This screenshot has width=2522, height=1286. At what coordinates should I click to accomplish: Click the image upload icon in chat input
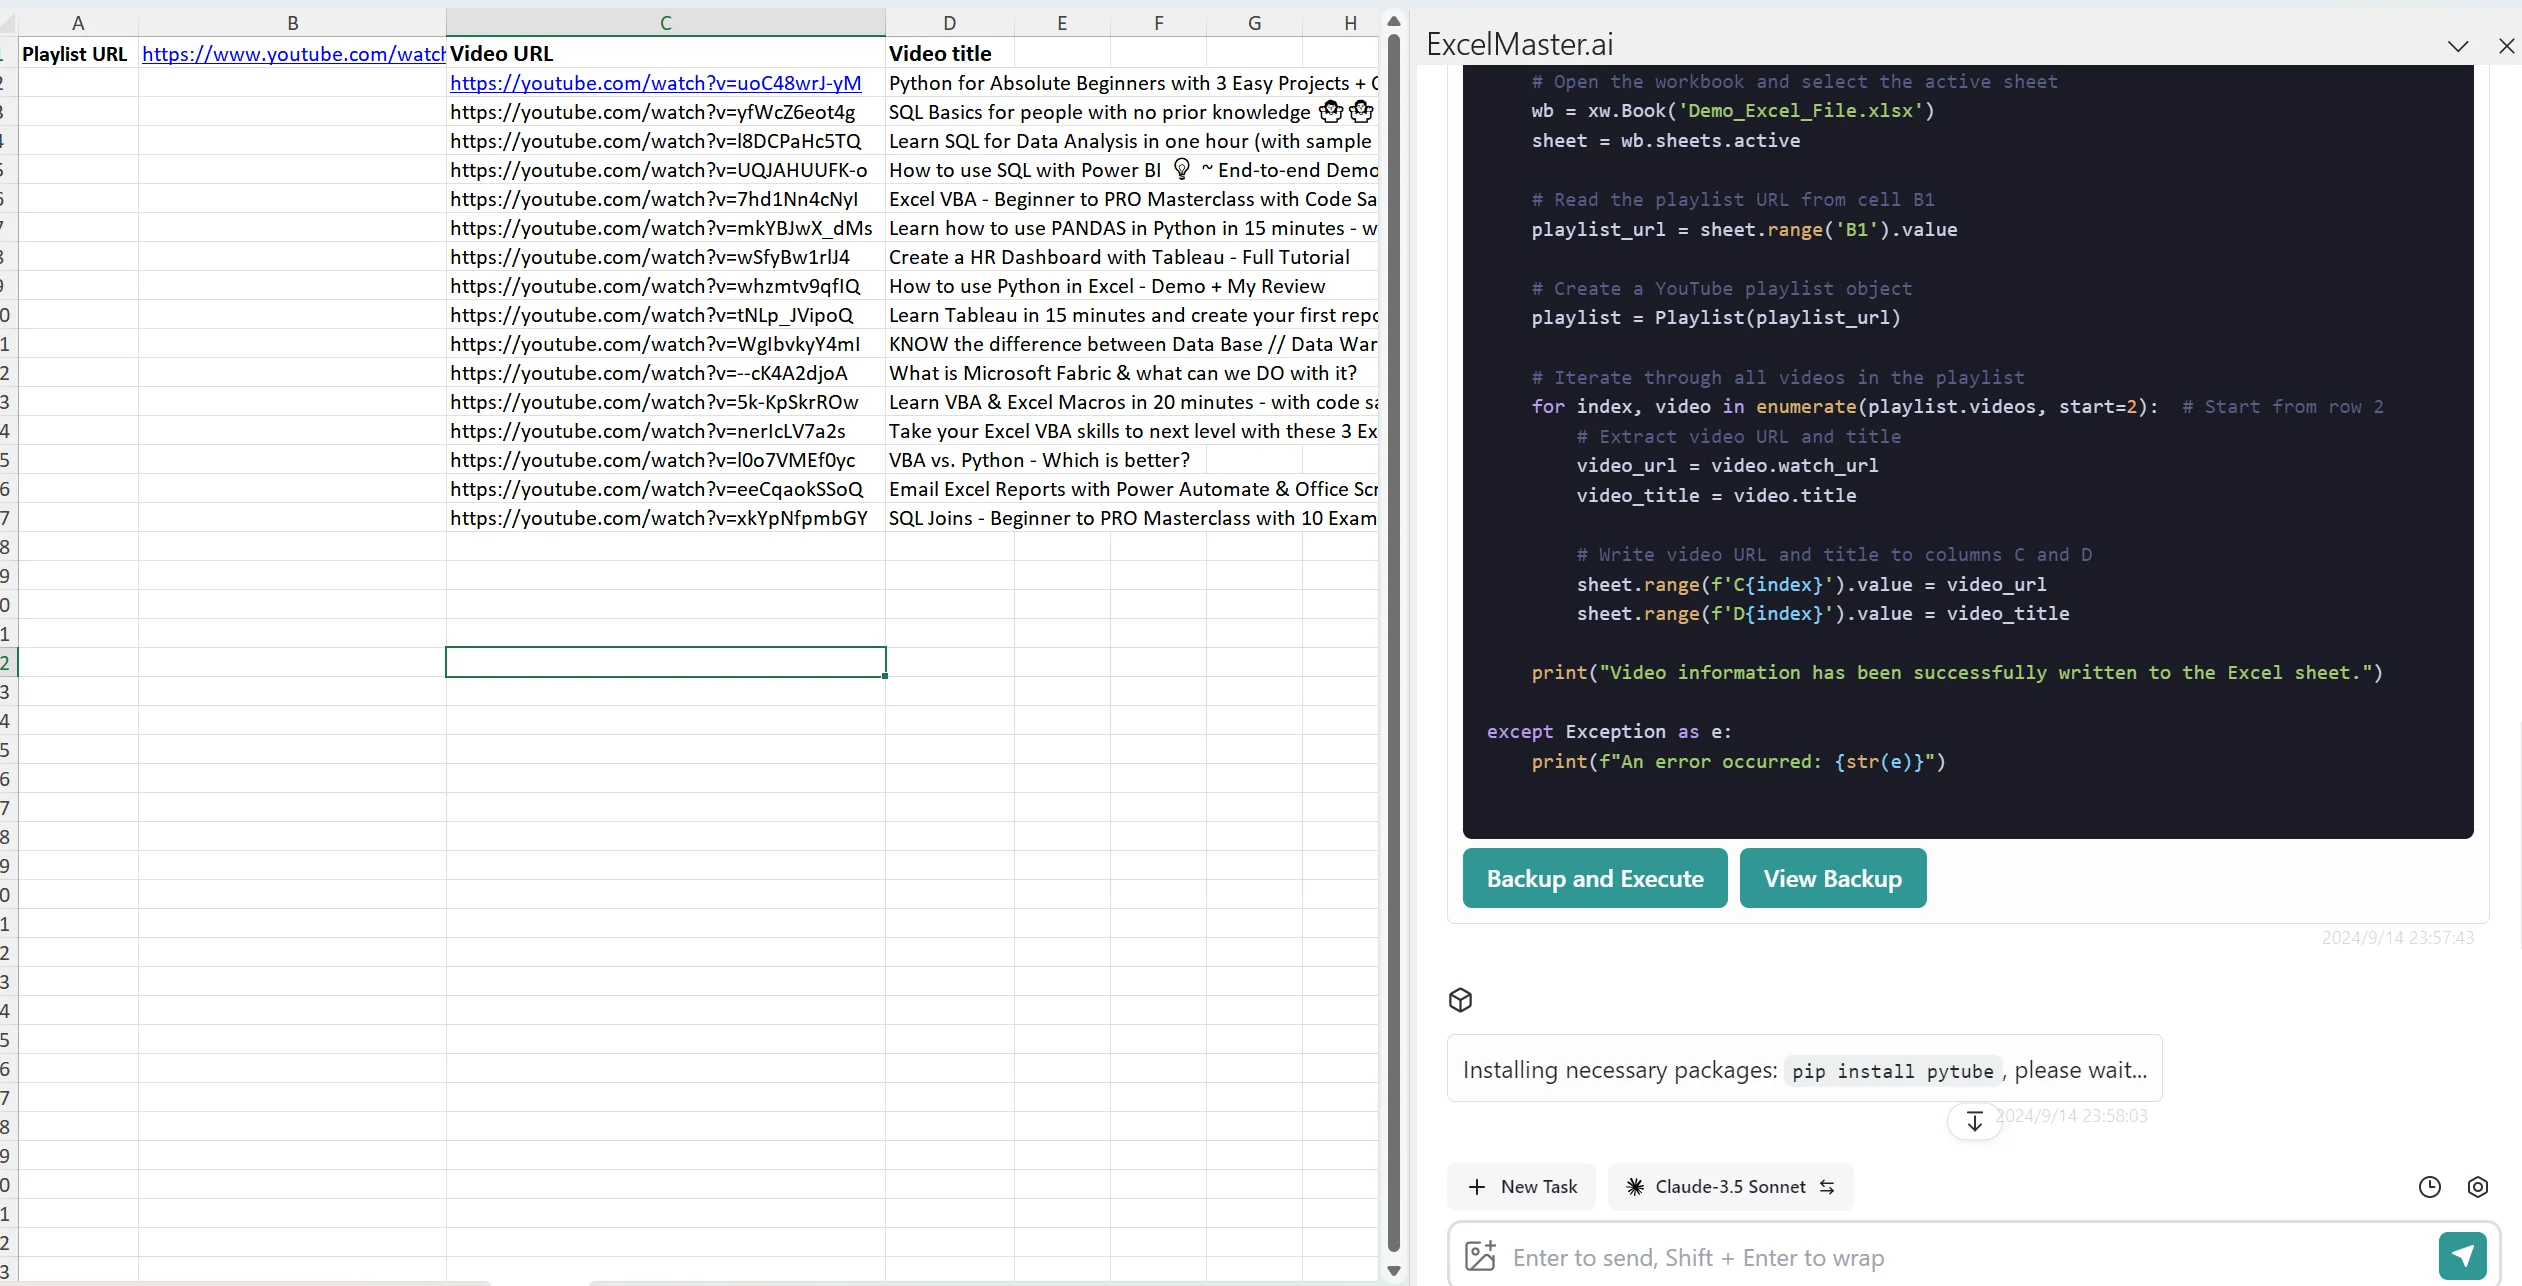pos(1480,1256)
